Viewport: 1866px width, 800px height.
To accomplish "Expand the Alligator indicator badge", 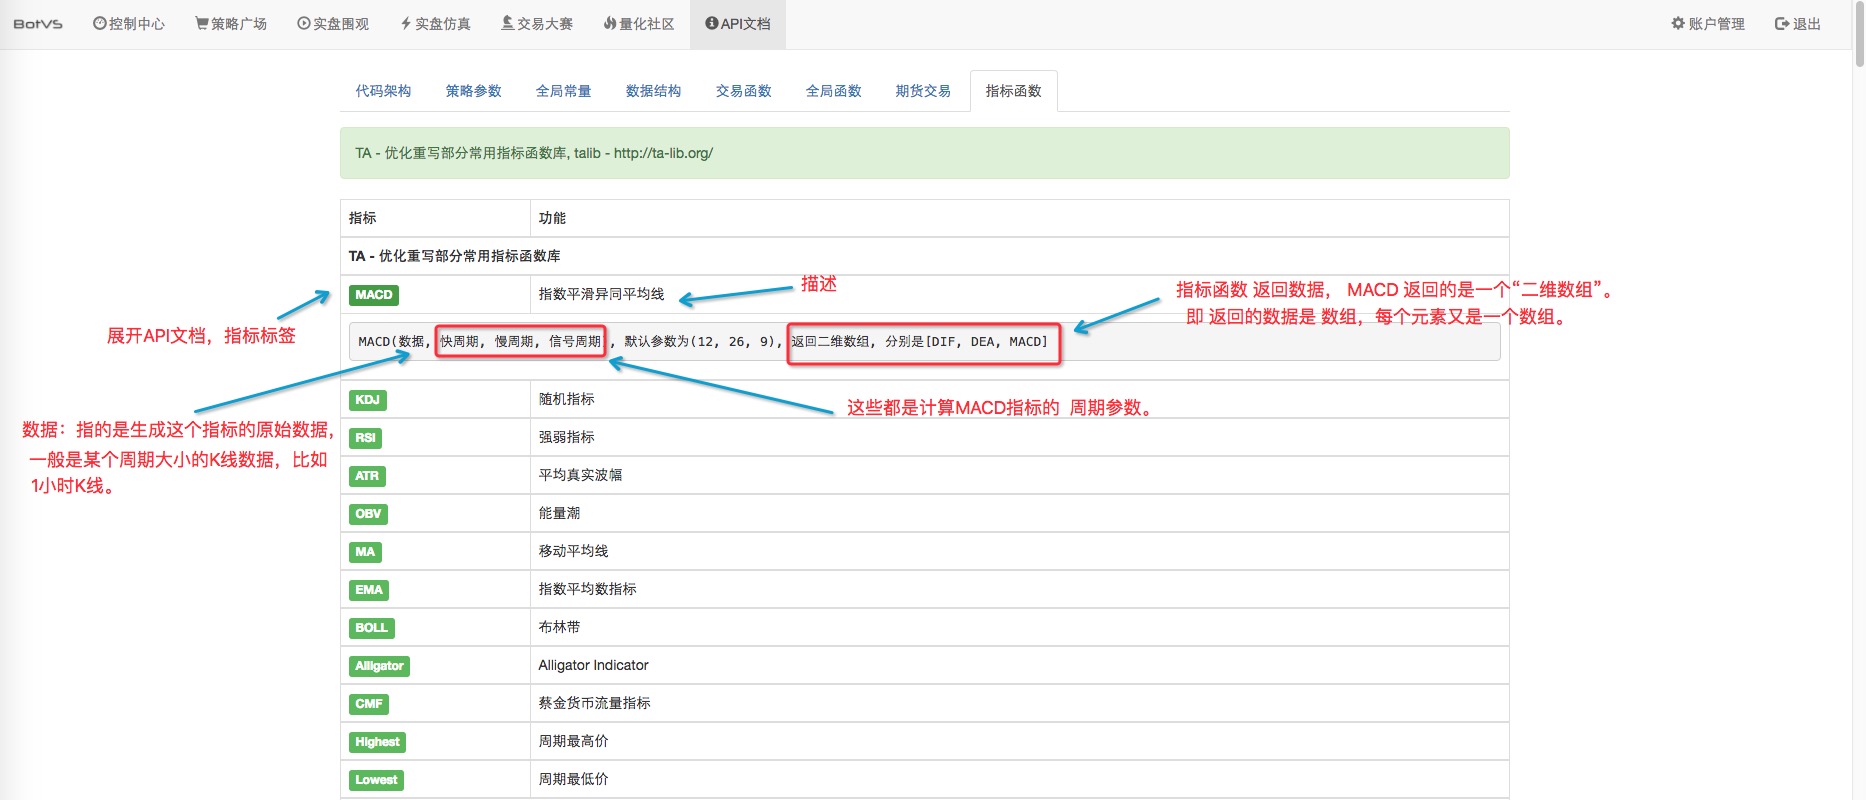I will [x=379, y=666].
